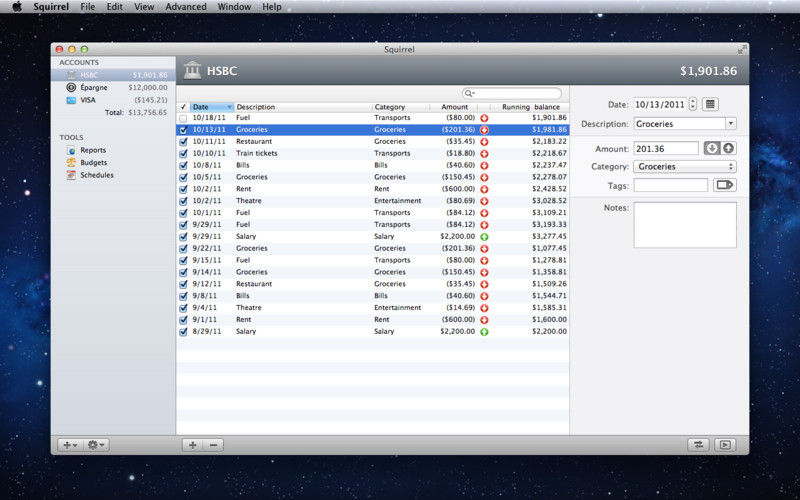Screen dimensions: 800x500
Task: Uncheck the 9/29/11 Salary transaction checkbox
Action: [x=183, y=237]
